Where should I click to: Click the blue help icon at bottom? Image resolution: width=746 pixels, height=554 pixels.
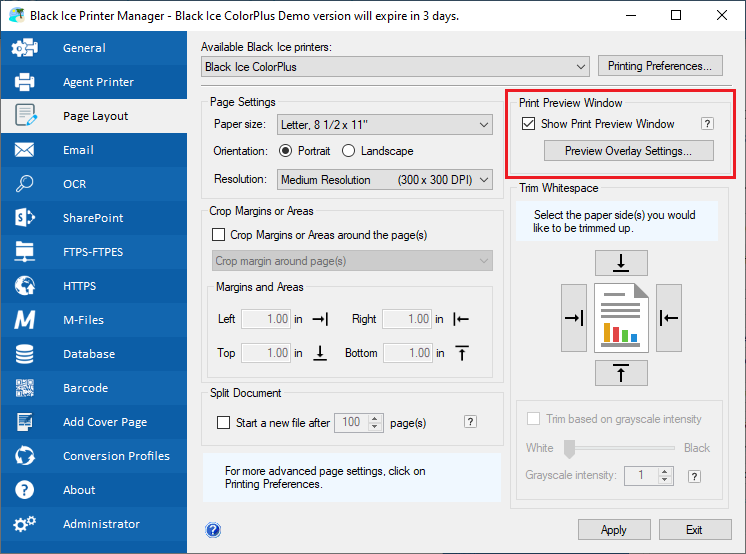(x=213, y=530)
